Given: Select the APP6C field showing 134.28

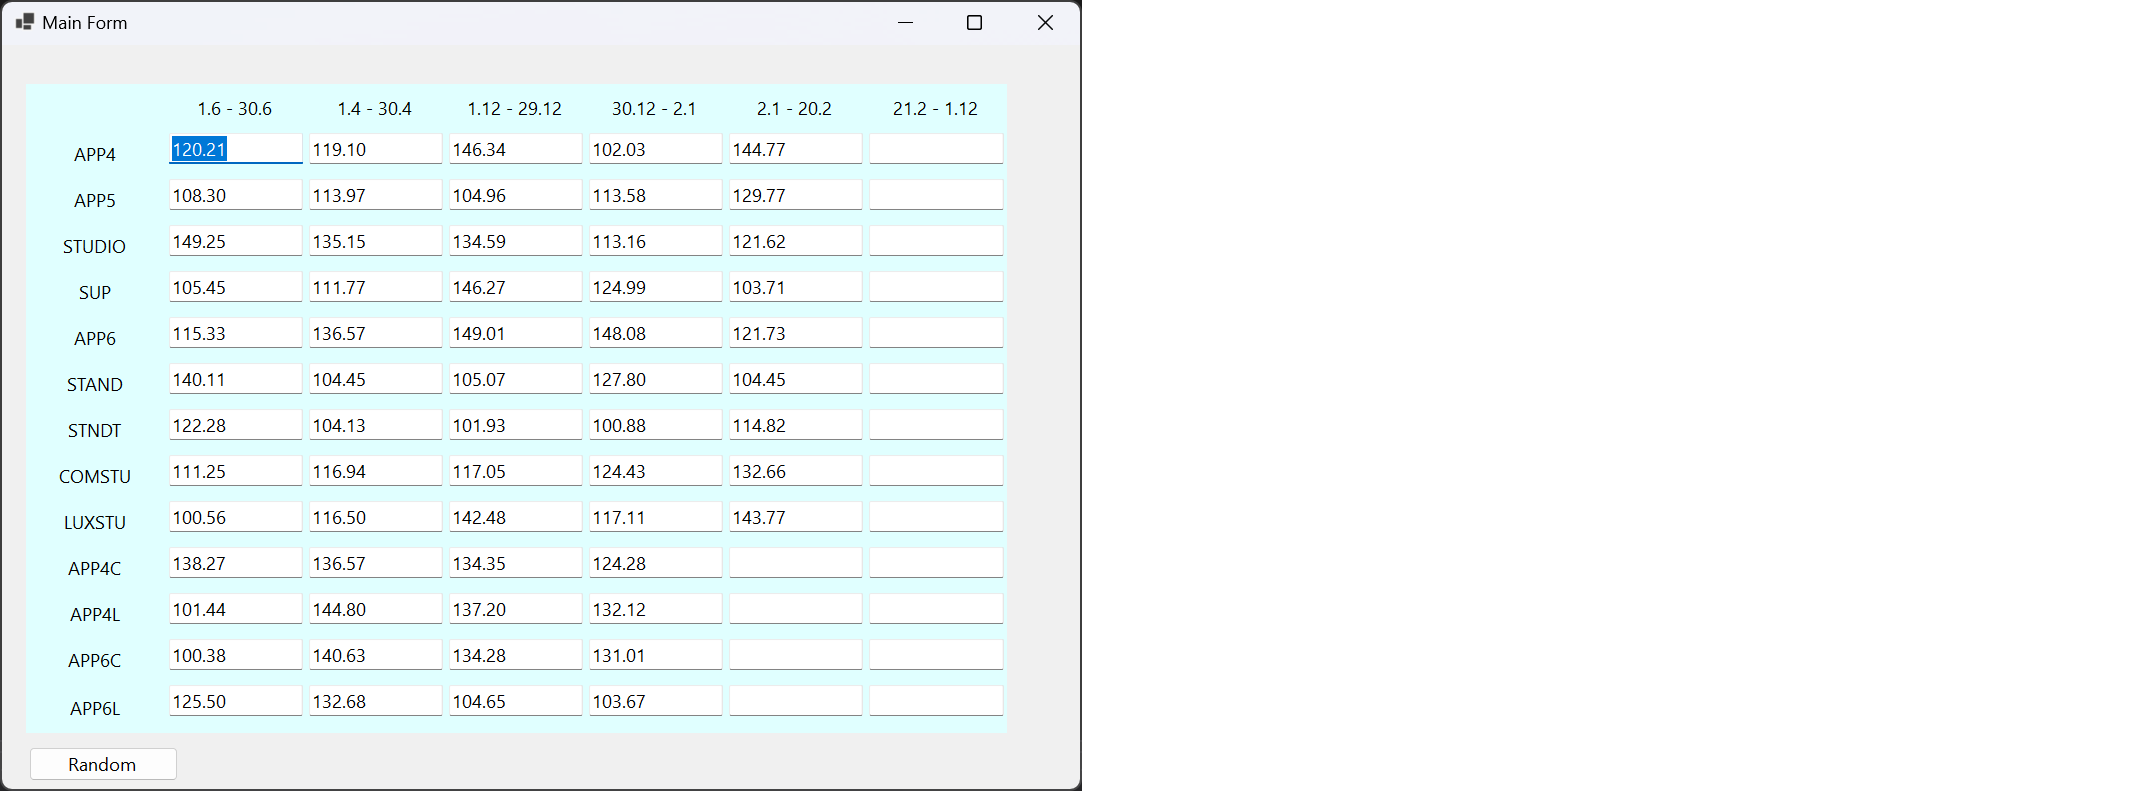Looking at the screenshot, I should (516, 655).
